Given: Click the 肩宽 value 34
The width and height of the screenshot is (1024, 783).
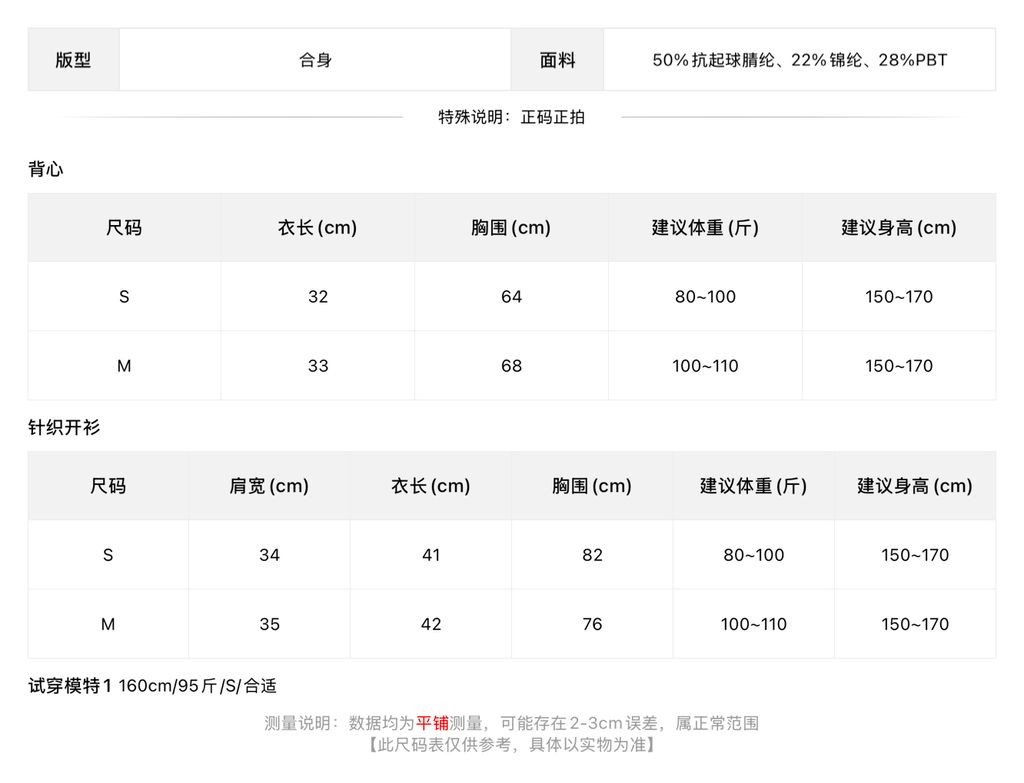Looking at the screenshot, I should 269,555.
